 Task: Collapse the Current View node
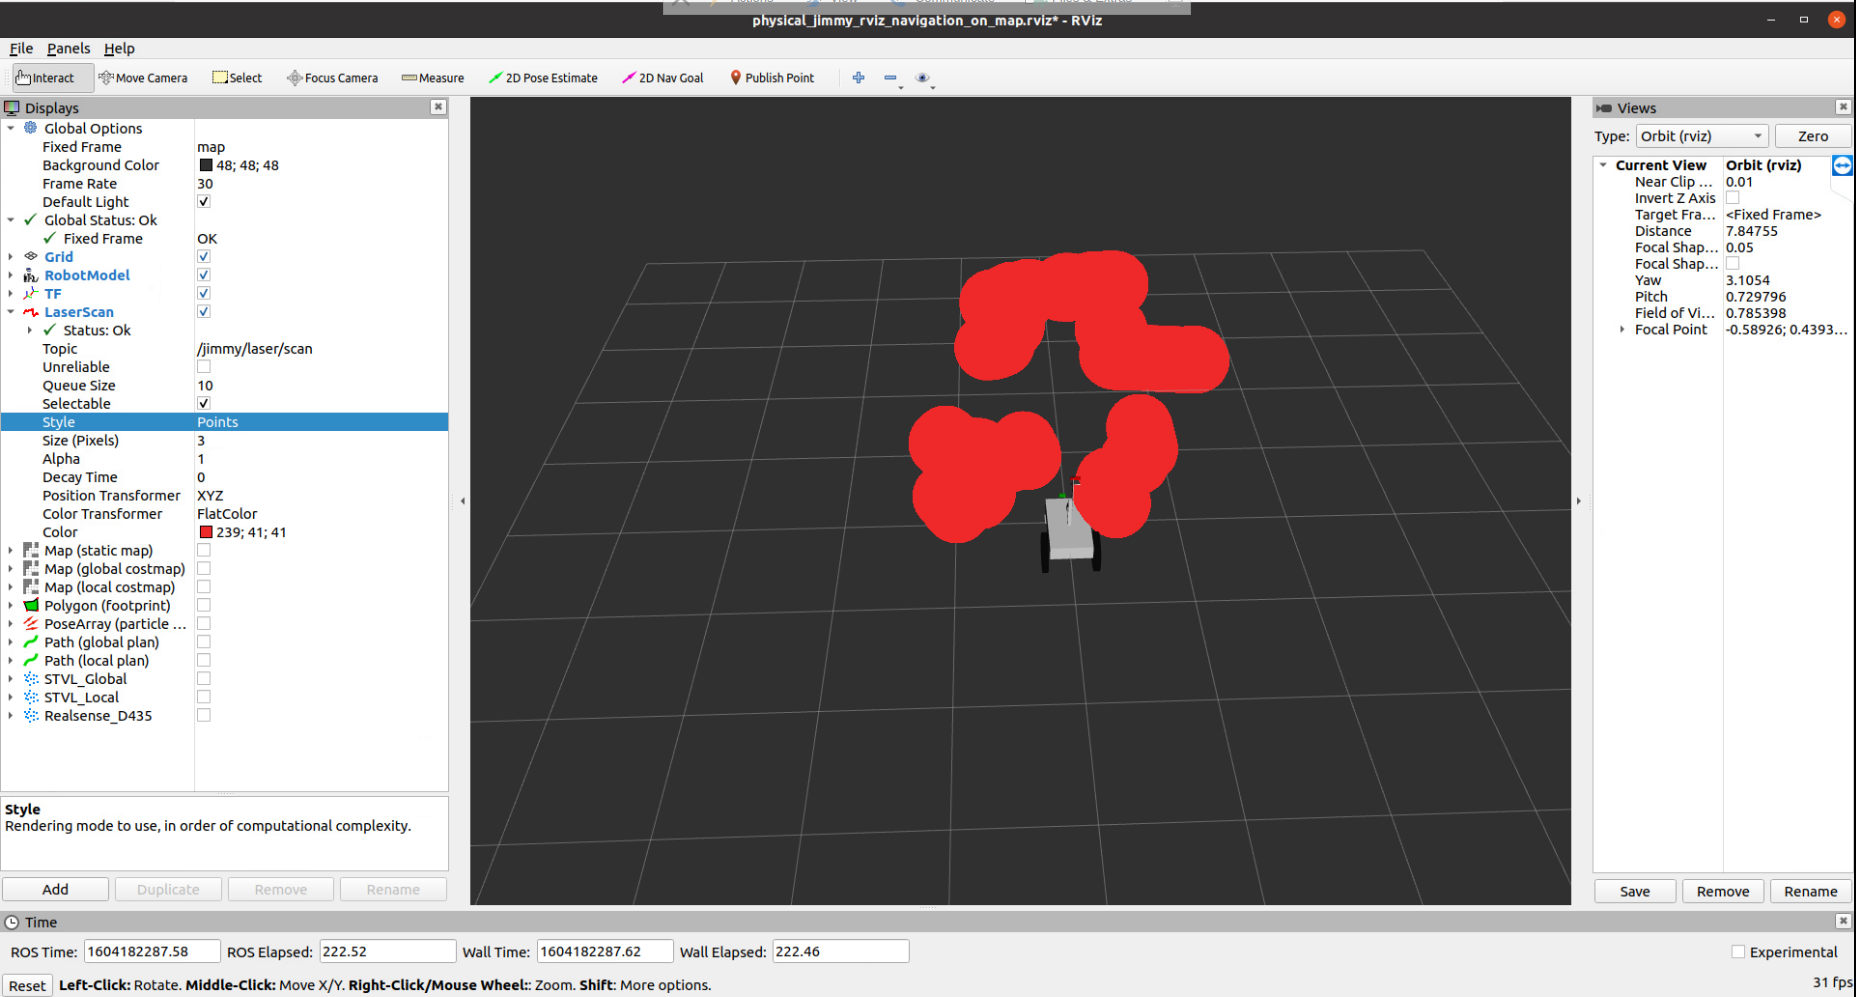[1603, 165]
